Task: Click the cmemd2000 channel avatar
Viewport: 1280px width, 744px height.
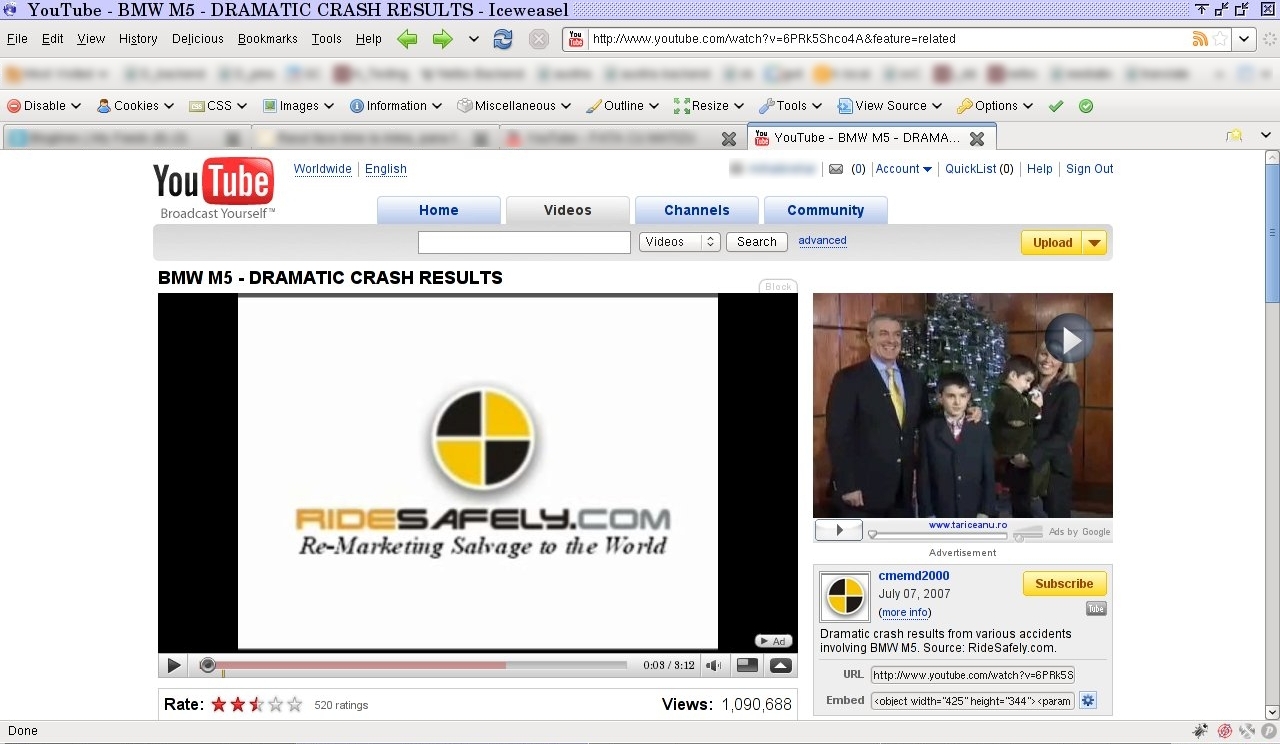Action: pos(845,597)
